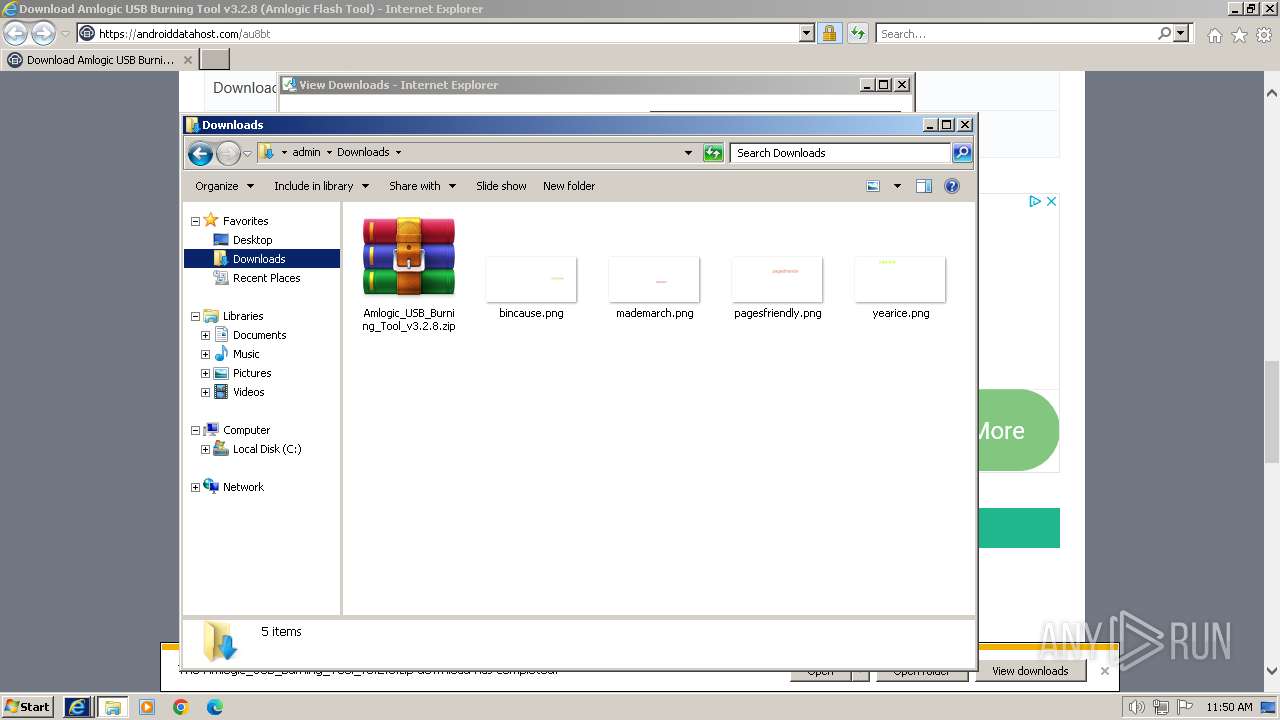This screenshot has height=720, width=1280.
Task: Open Edge from taskbar
Action: [x=214, y=707]
